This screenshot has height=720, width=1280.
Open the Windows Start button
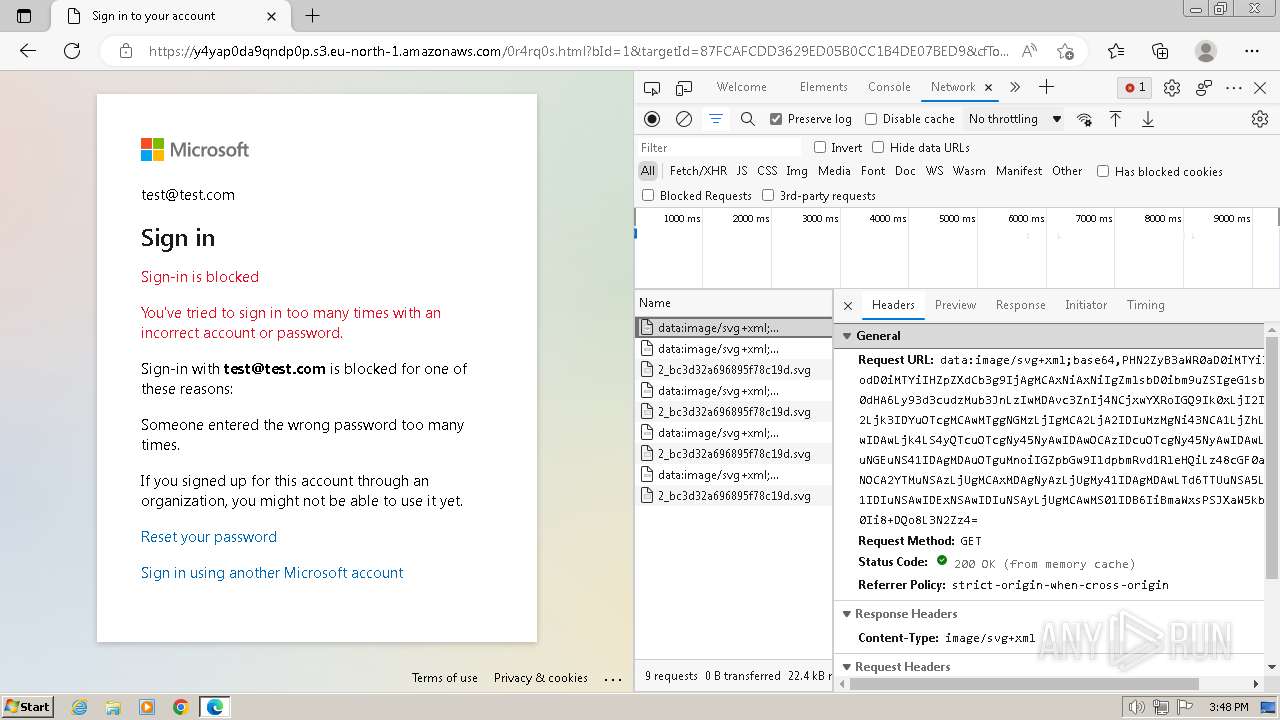(x=28, y=707)
